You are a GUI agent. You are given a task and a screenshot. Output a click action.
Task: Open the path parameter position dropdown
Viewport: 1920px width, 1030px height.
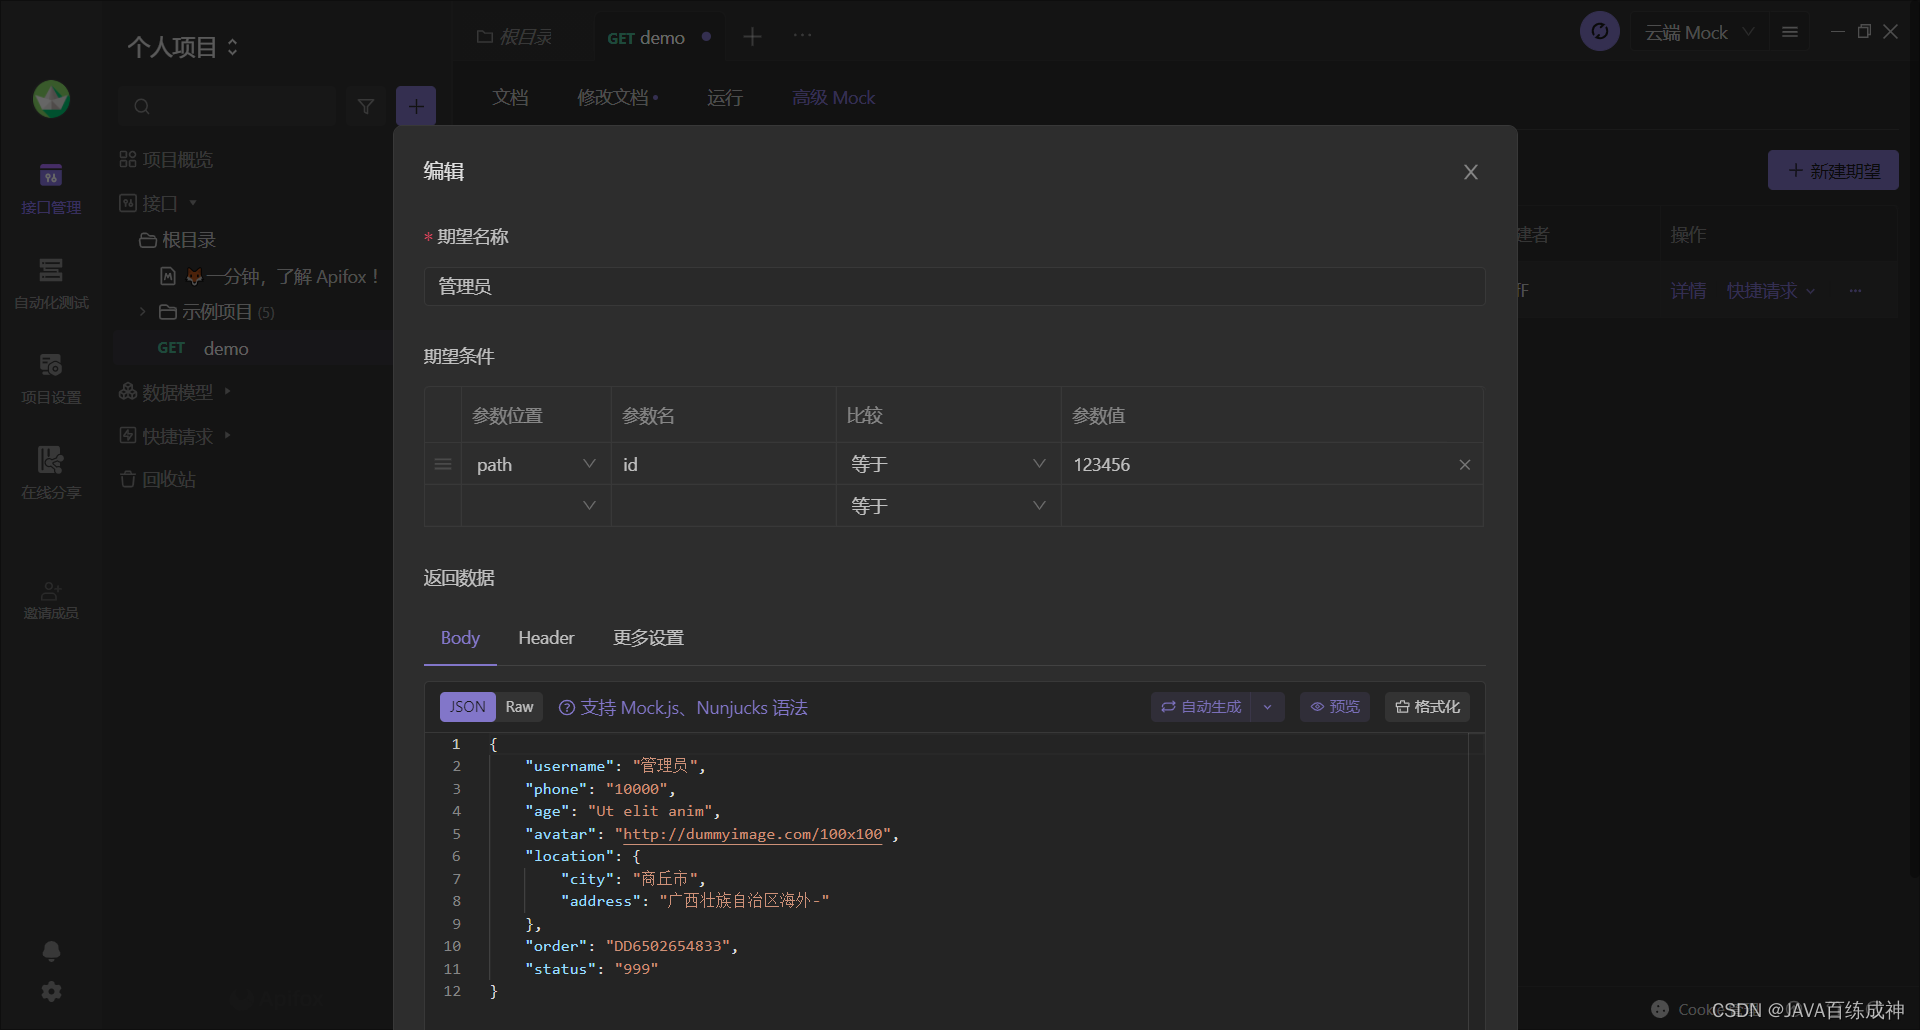coord(536,465)
